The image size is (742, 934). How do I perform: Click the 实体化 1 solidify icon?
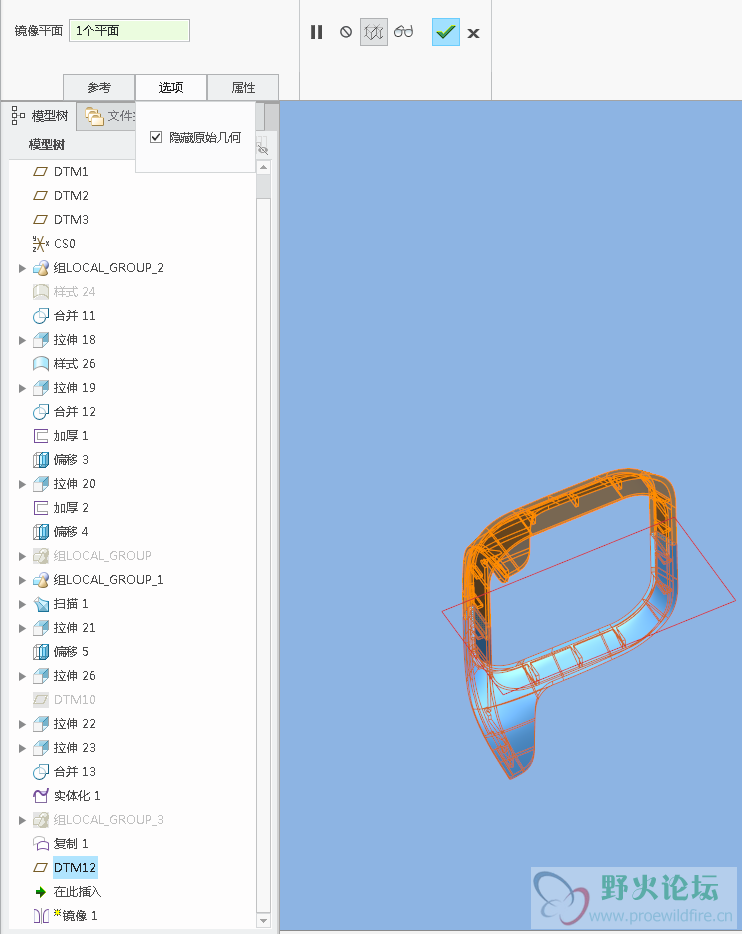(40, 796)
